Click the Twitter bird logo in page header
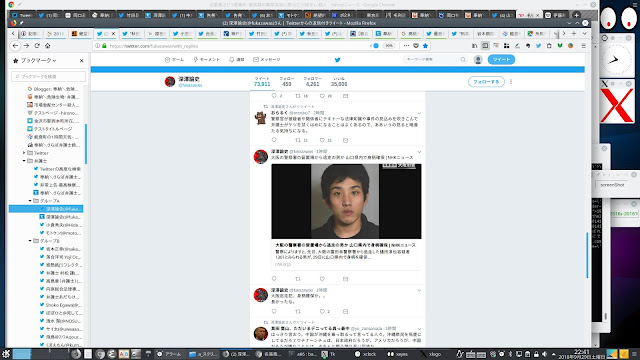This screenshot has height=360, width=640. click(338, 60)
